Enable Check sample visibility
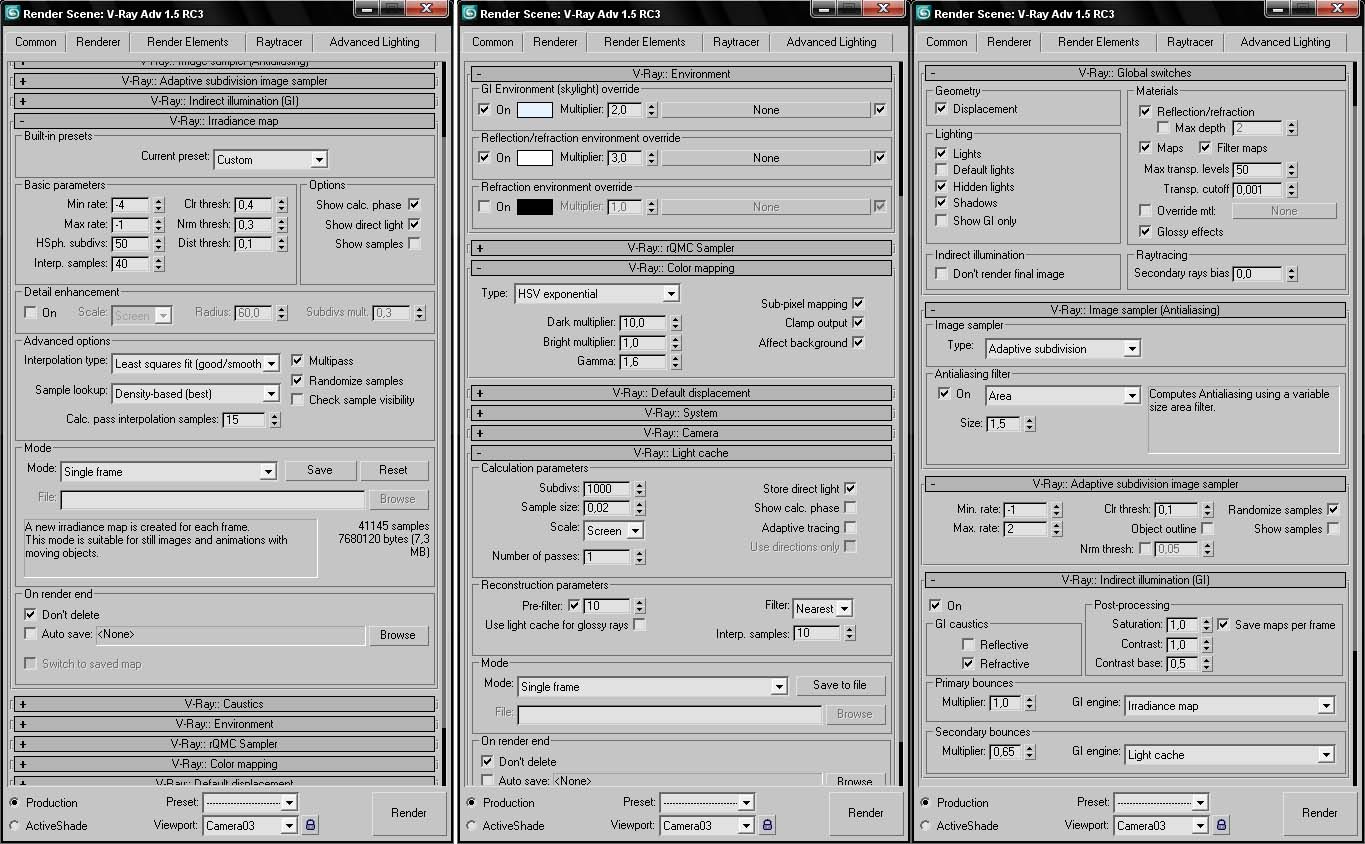 (298, 399)
